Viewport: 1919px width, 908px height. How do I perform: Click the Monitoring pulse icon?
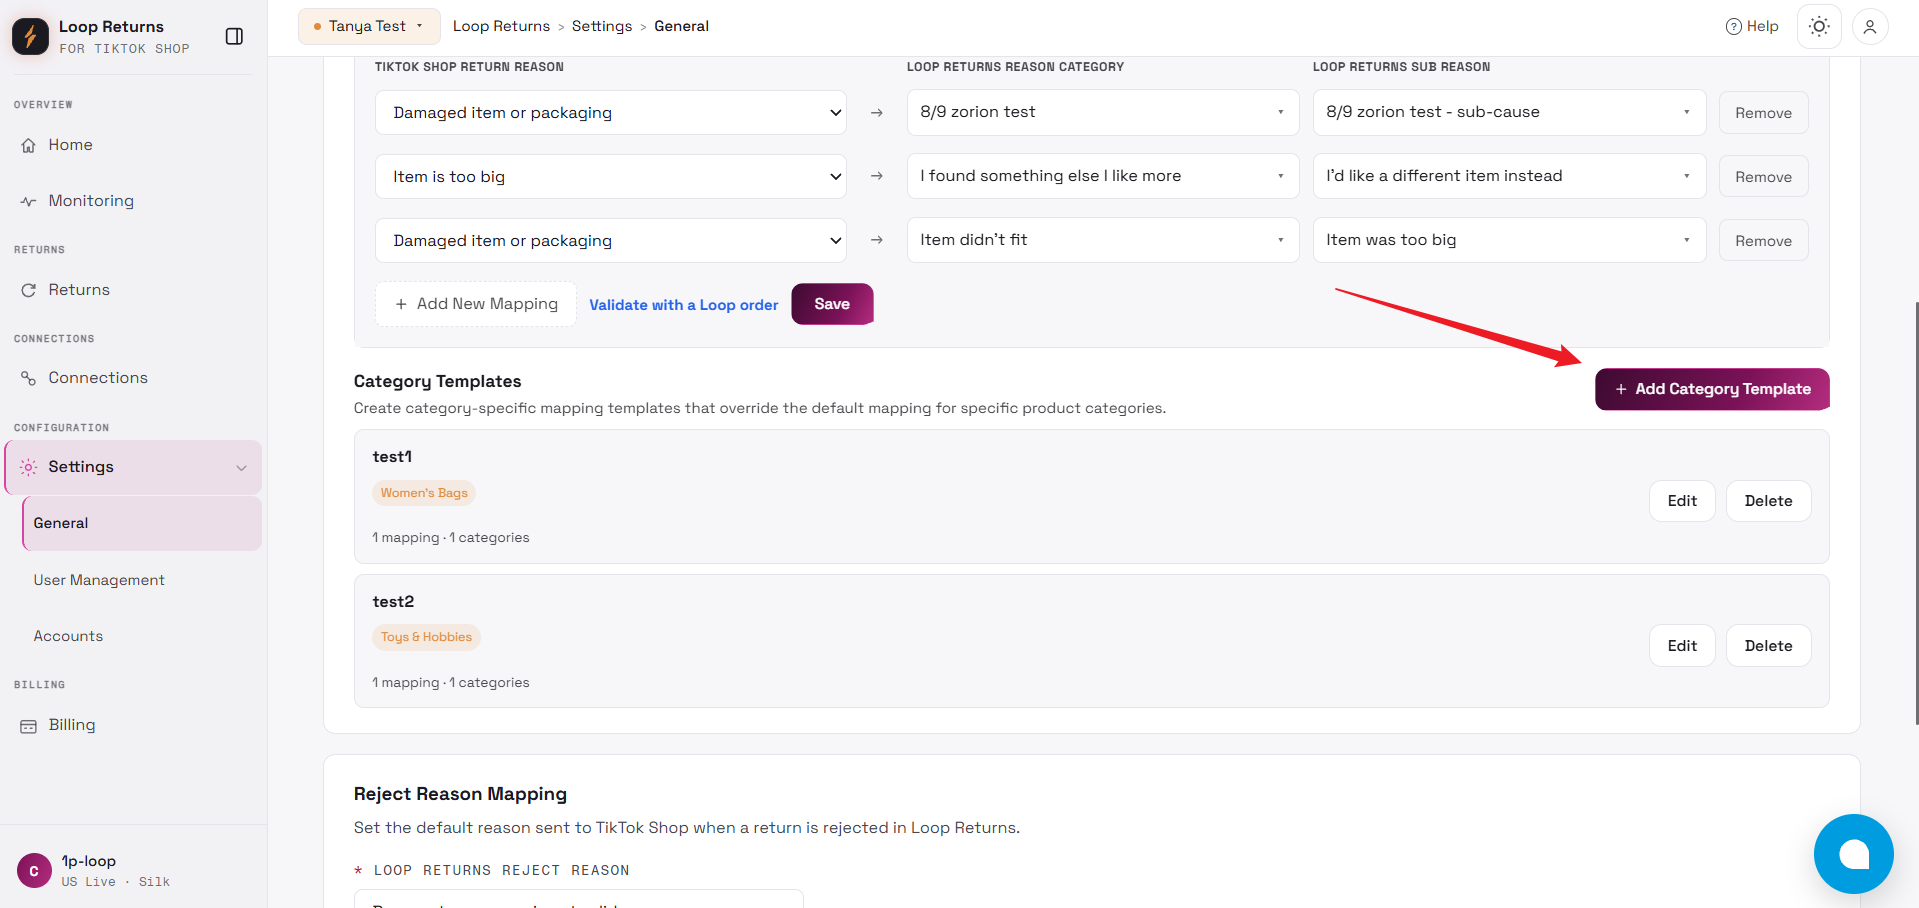coord(28,201)
